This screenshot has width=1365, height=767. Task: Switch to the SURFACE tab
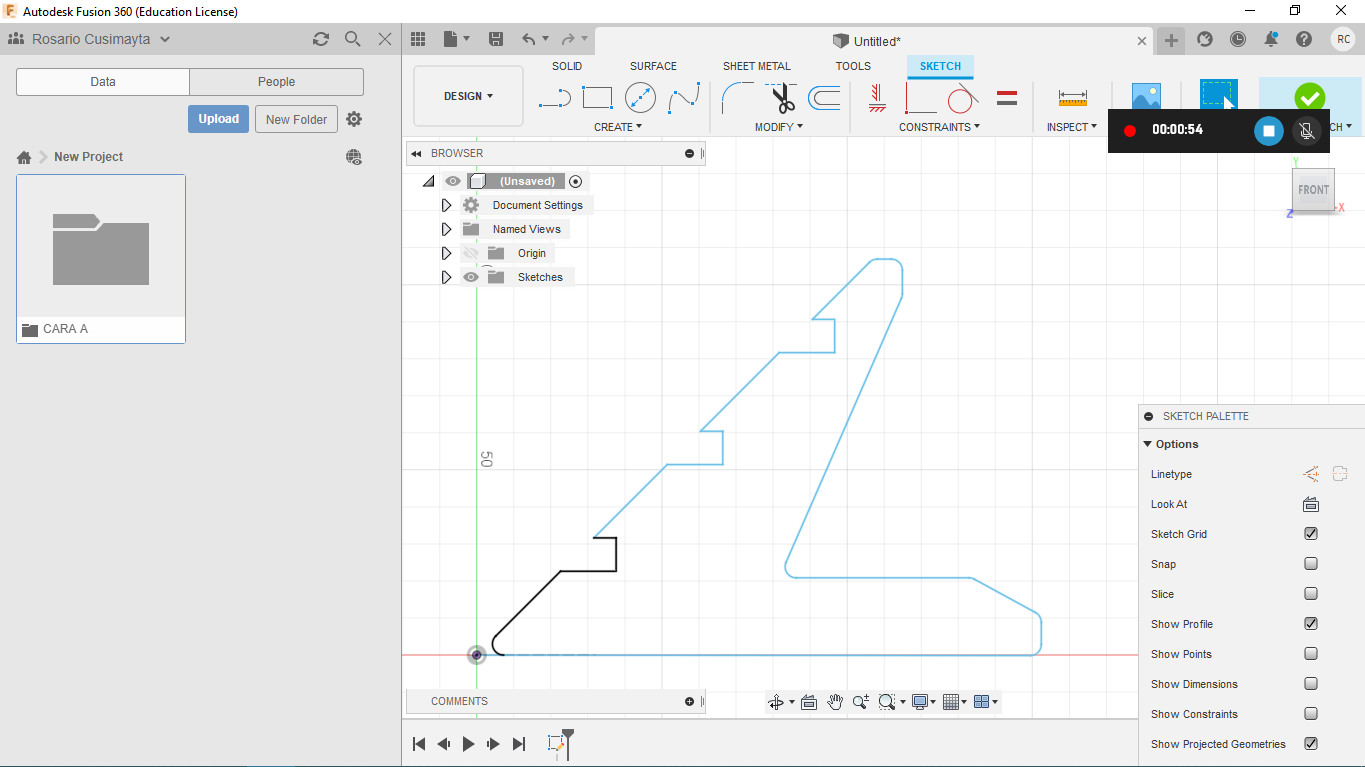(653, 66)
